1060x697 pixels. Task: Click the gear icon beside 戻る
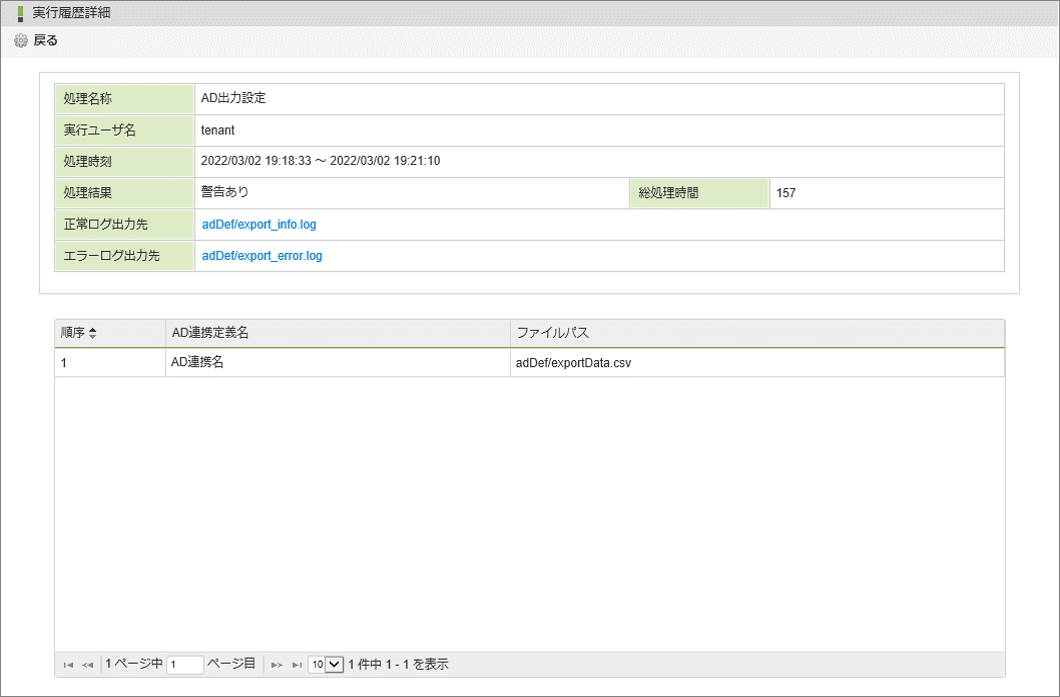coord(21,41)
